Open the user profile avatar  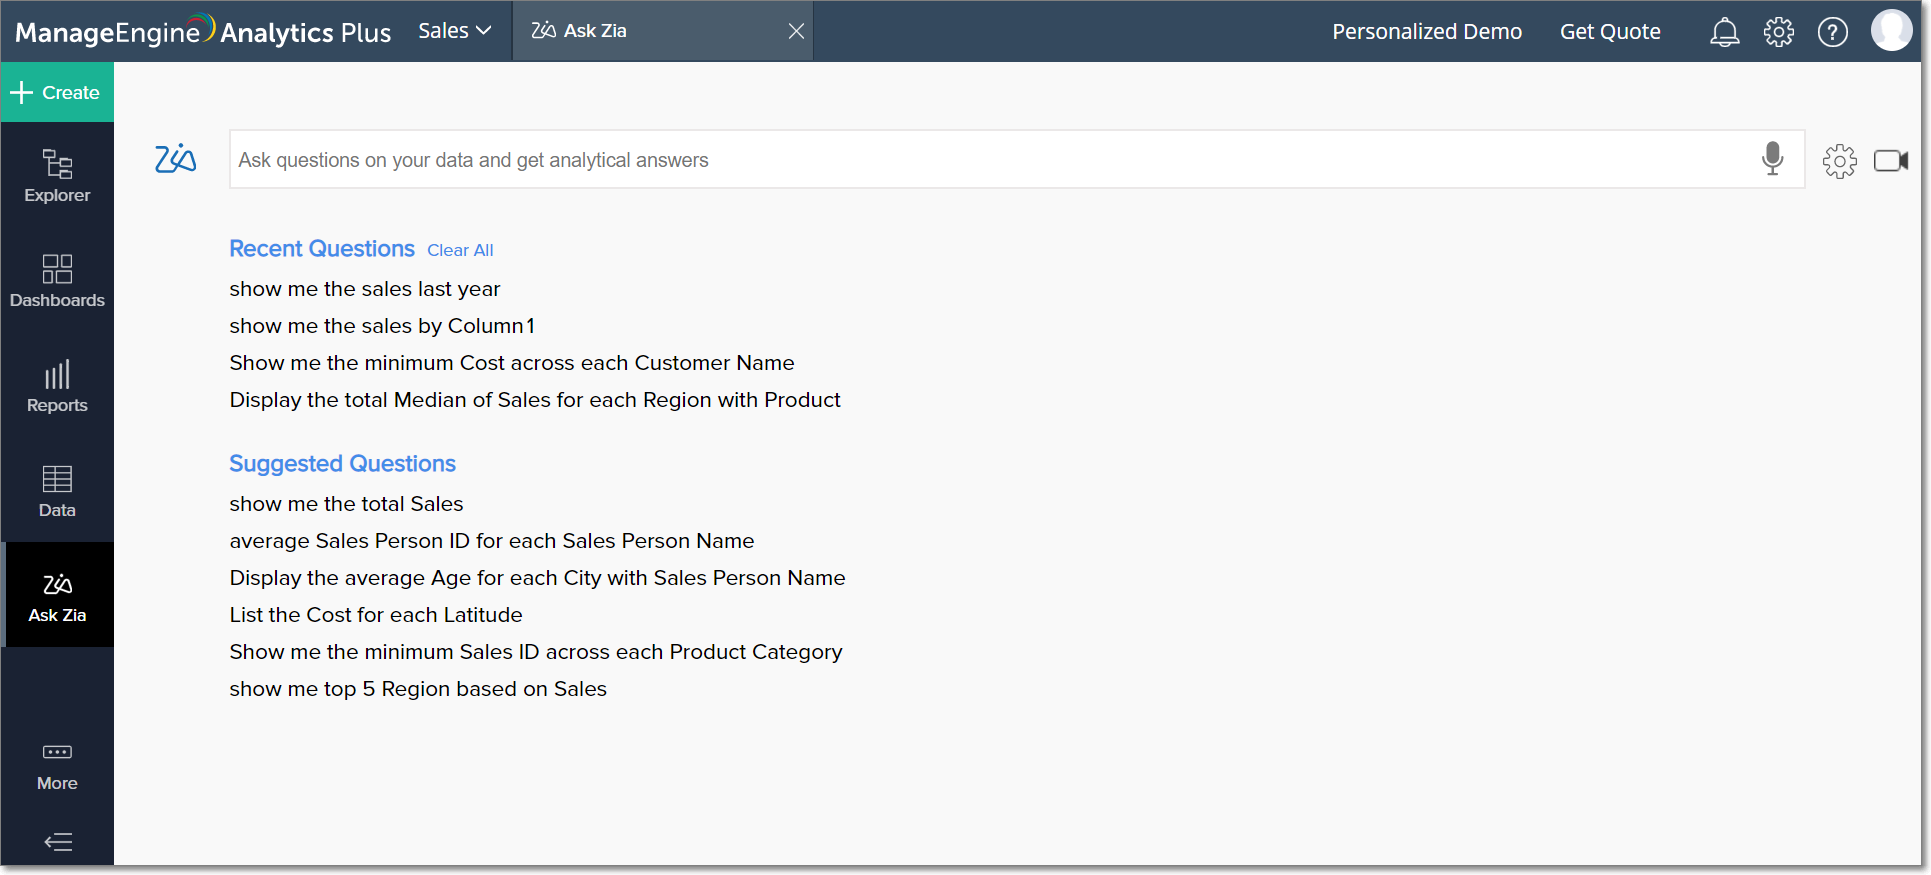[x=1890, y=31]
